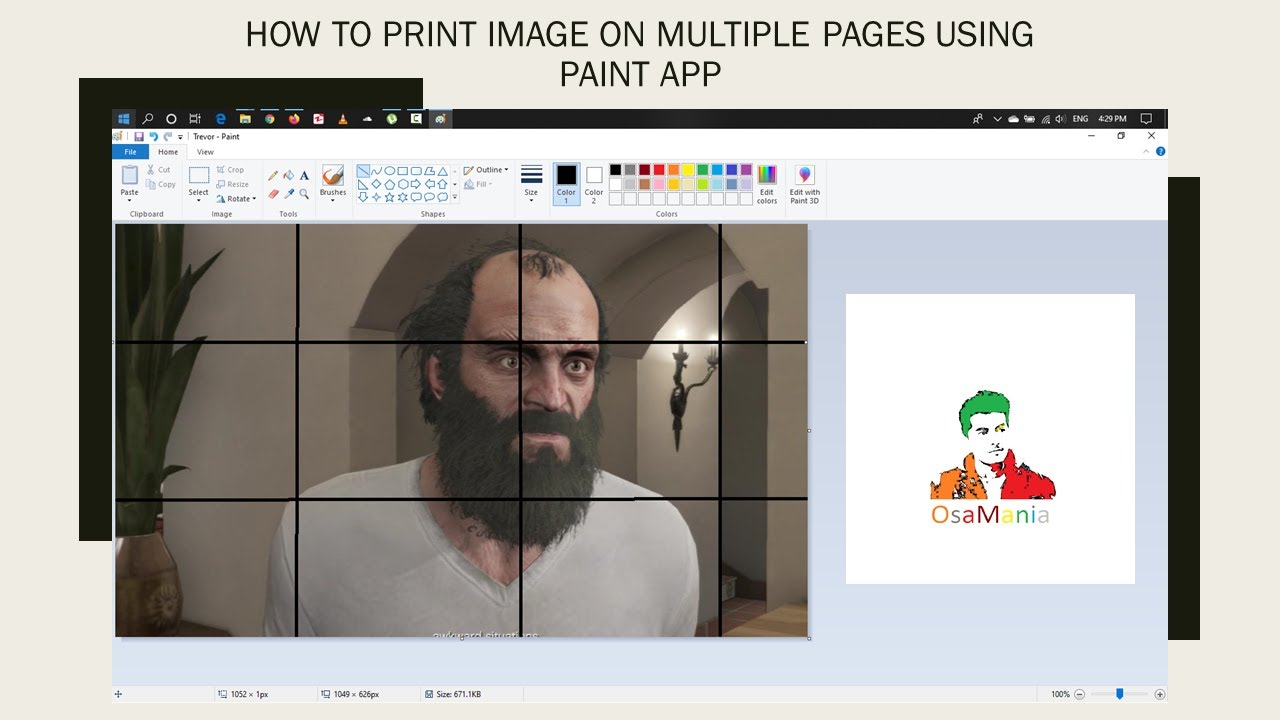Open Chrome from the taskbar

click(269, 118)
